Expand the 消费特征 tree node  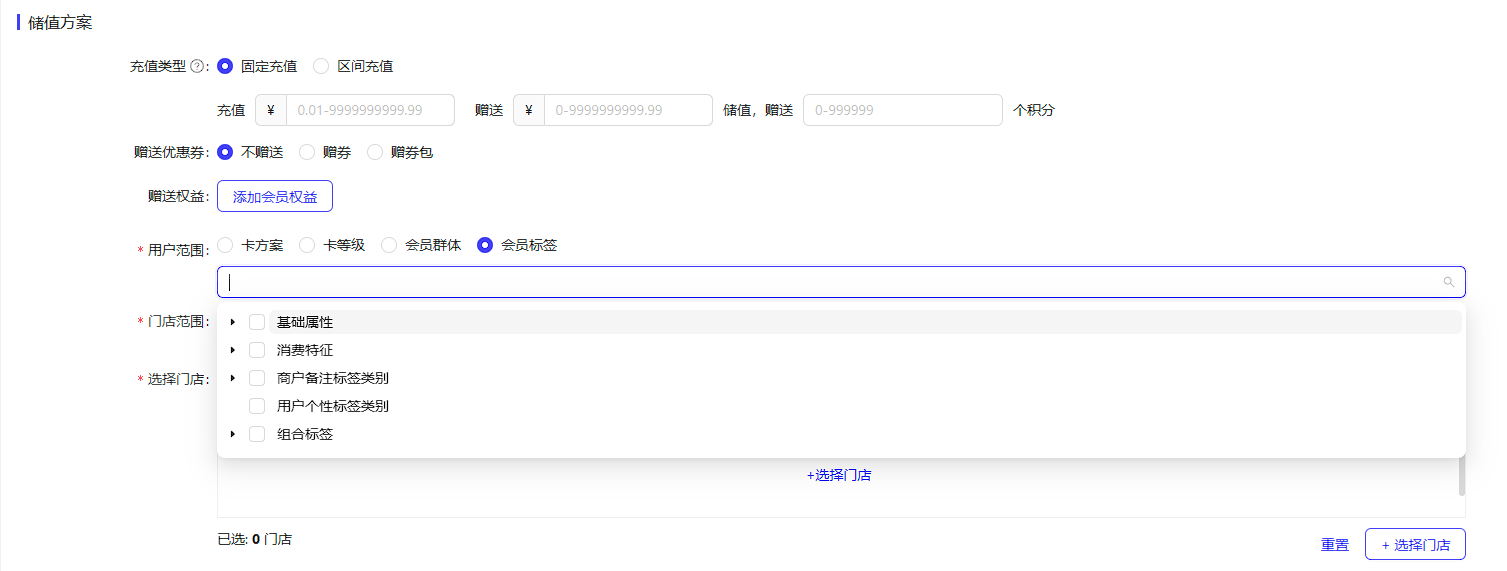pyautogui.click(x=233, y=350)
